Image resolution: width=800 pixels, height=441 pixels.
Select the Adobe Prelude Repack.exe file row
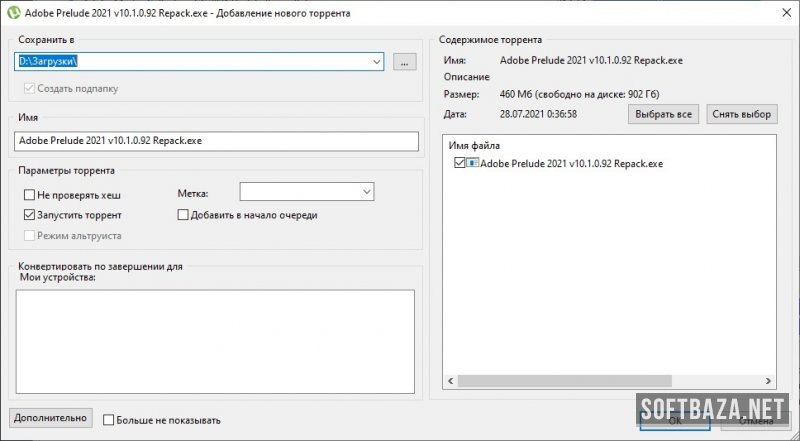[570, 163]
